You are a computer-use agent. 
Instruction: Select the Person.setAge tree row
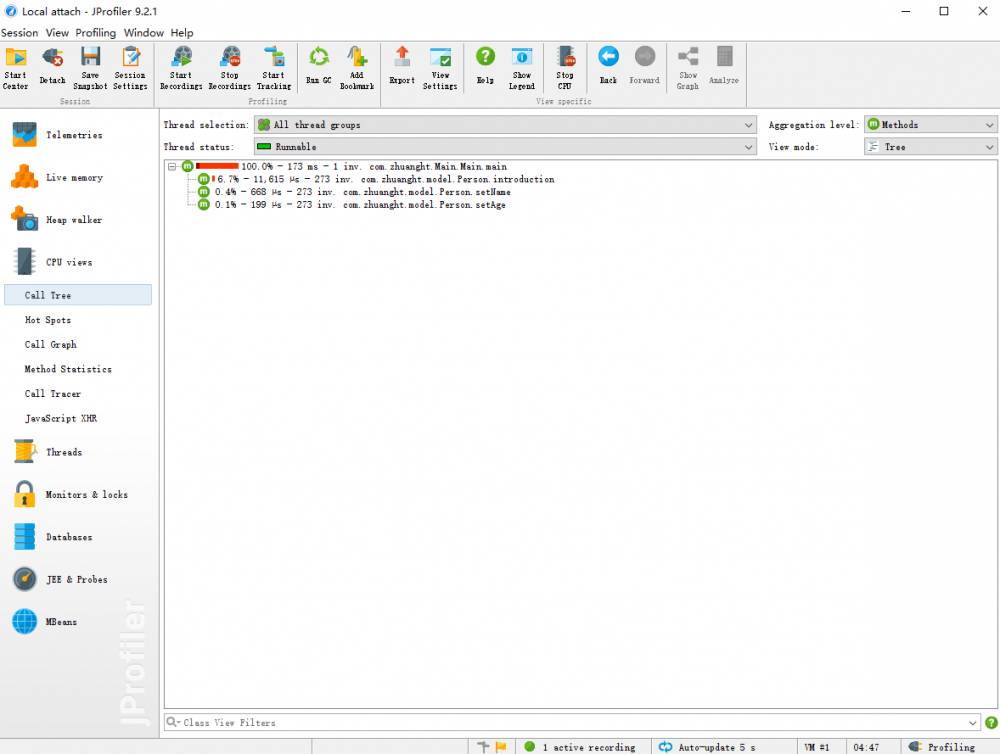click(x=351, y=205)
